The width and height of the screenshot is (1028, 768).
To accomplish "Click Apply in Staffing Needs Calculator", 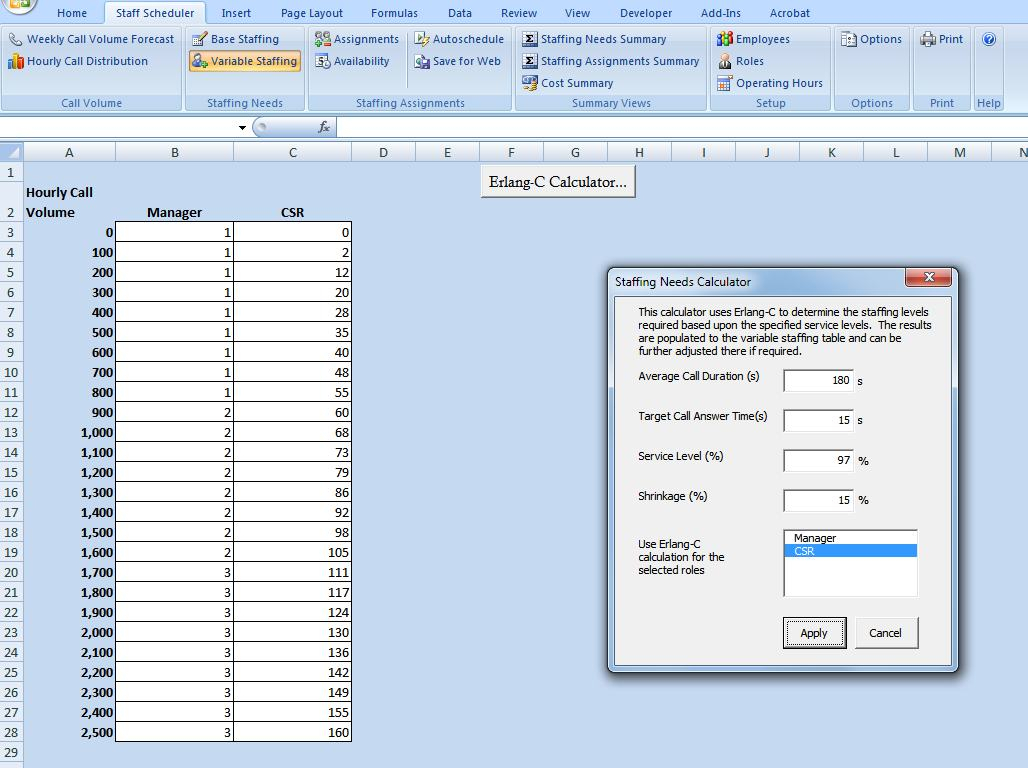I will coord(814,633).
